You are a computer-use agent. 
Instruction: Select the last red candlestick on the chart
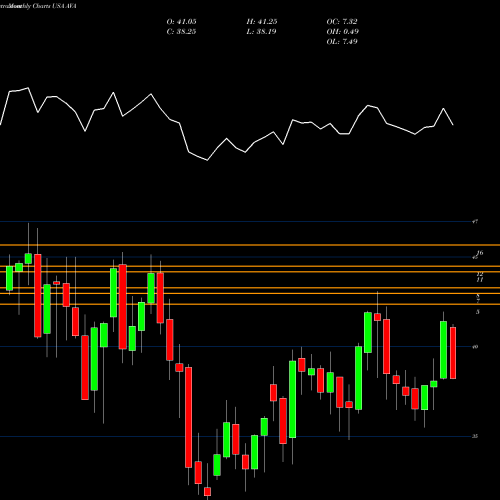tap(453, 353)
